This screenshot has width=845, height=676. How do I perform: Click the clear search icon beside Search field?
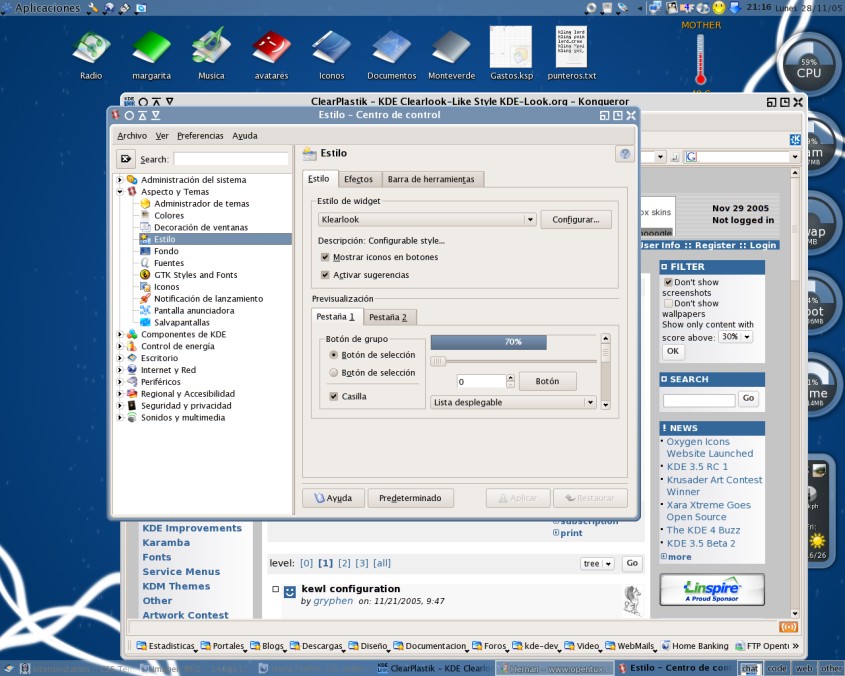pos(126,159)
